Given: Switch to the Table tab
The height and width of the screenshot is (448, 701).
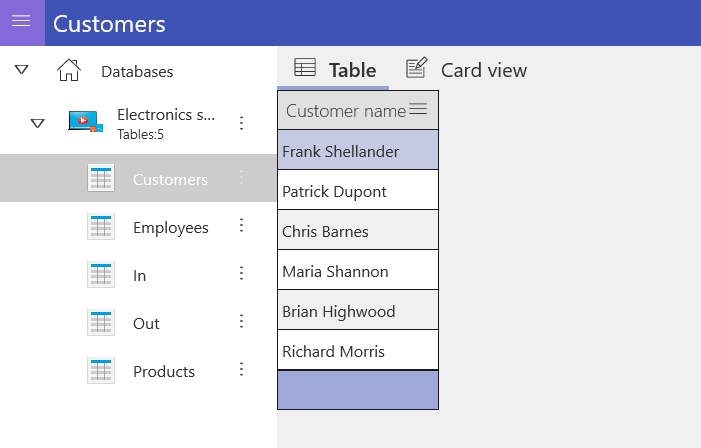Looking at the screenshot, I should point(335,69).
